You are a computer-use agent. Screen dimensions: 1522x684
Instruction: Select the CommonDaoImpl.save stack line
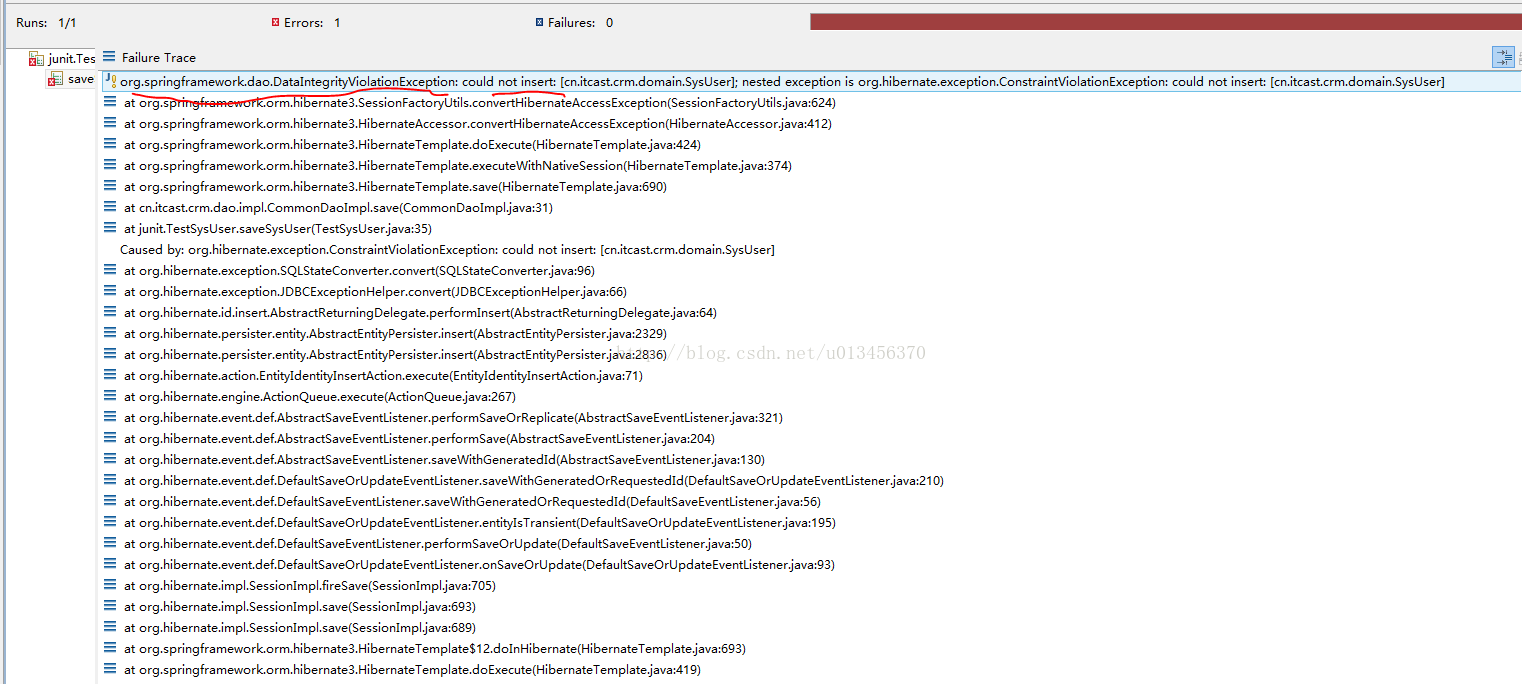(338, 208)
